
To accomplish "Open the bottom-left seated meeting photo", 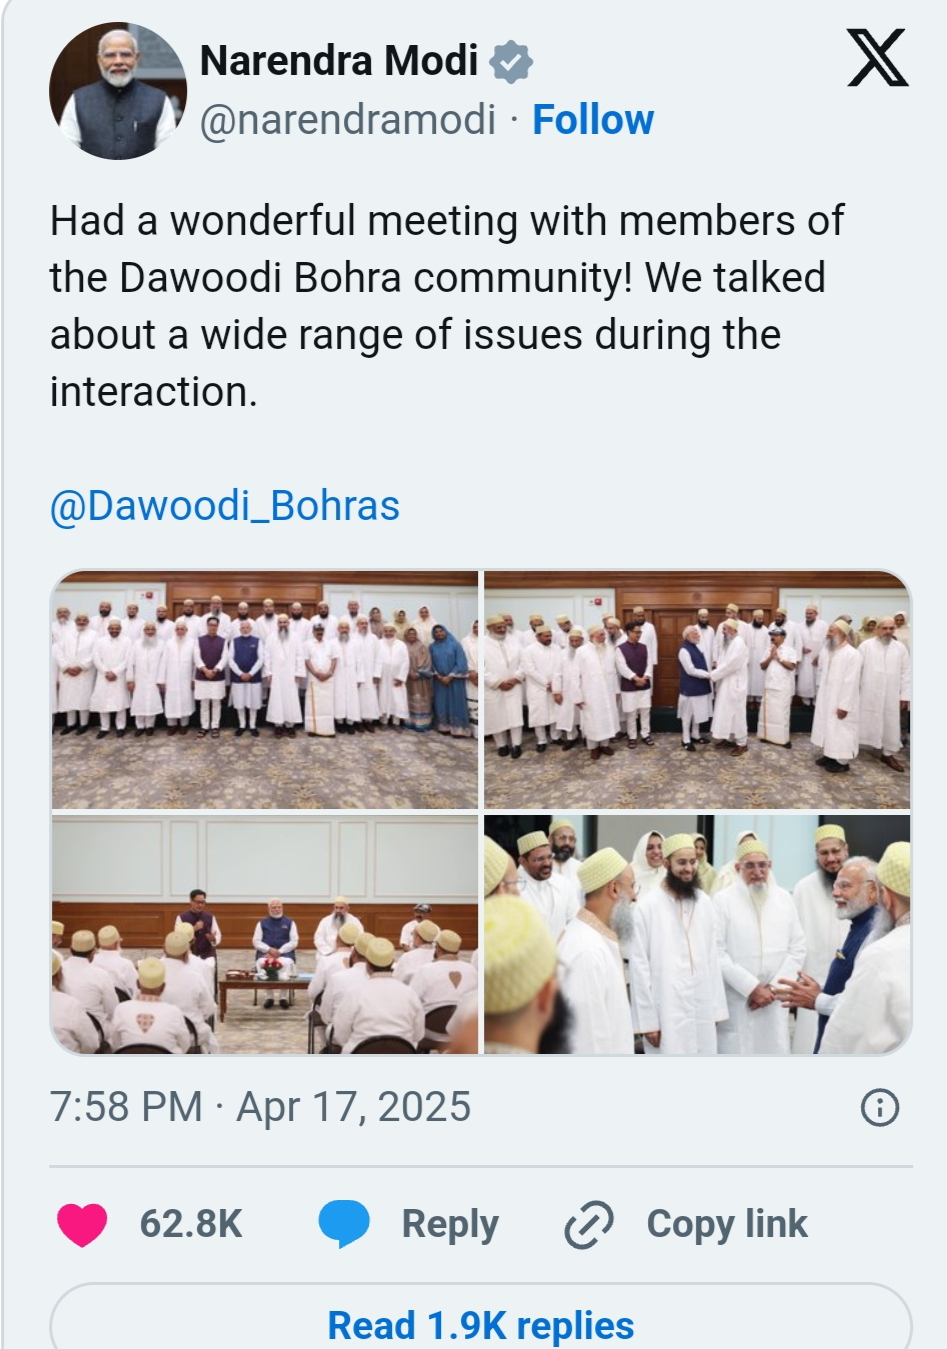I will click(265, 934).
